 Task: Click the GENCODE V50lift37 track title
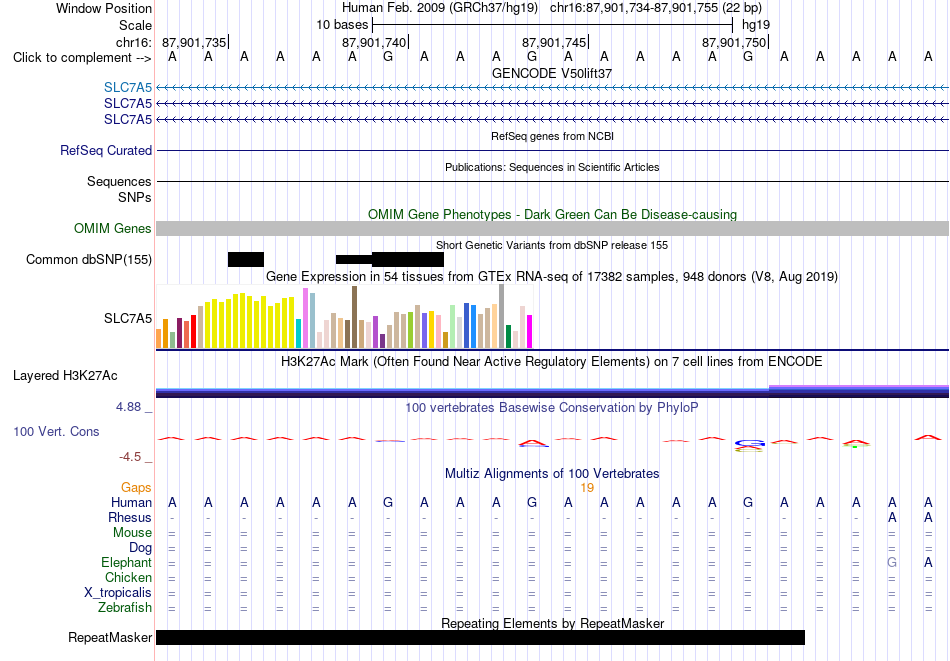(552, 73)
